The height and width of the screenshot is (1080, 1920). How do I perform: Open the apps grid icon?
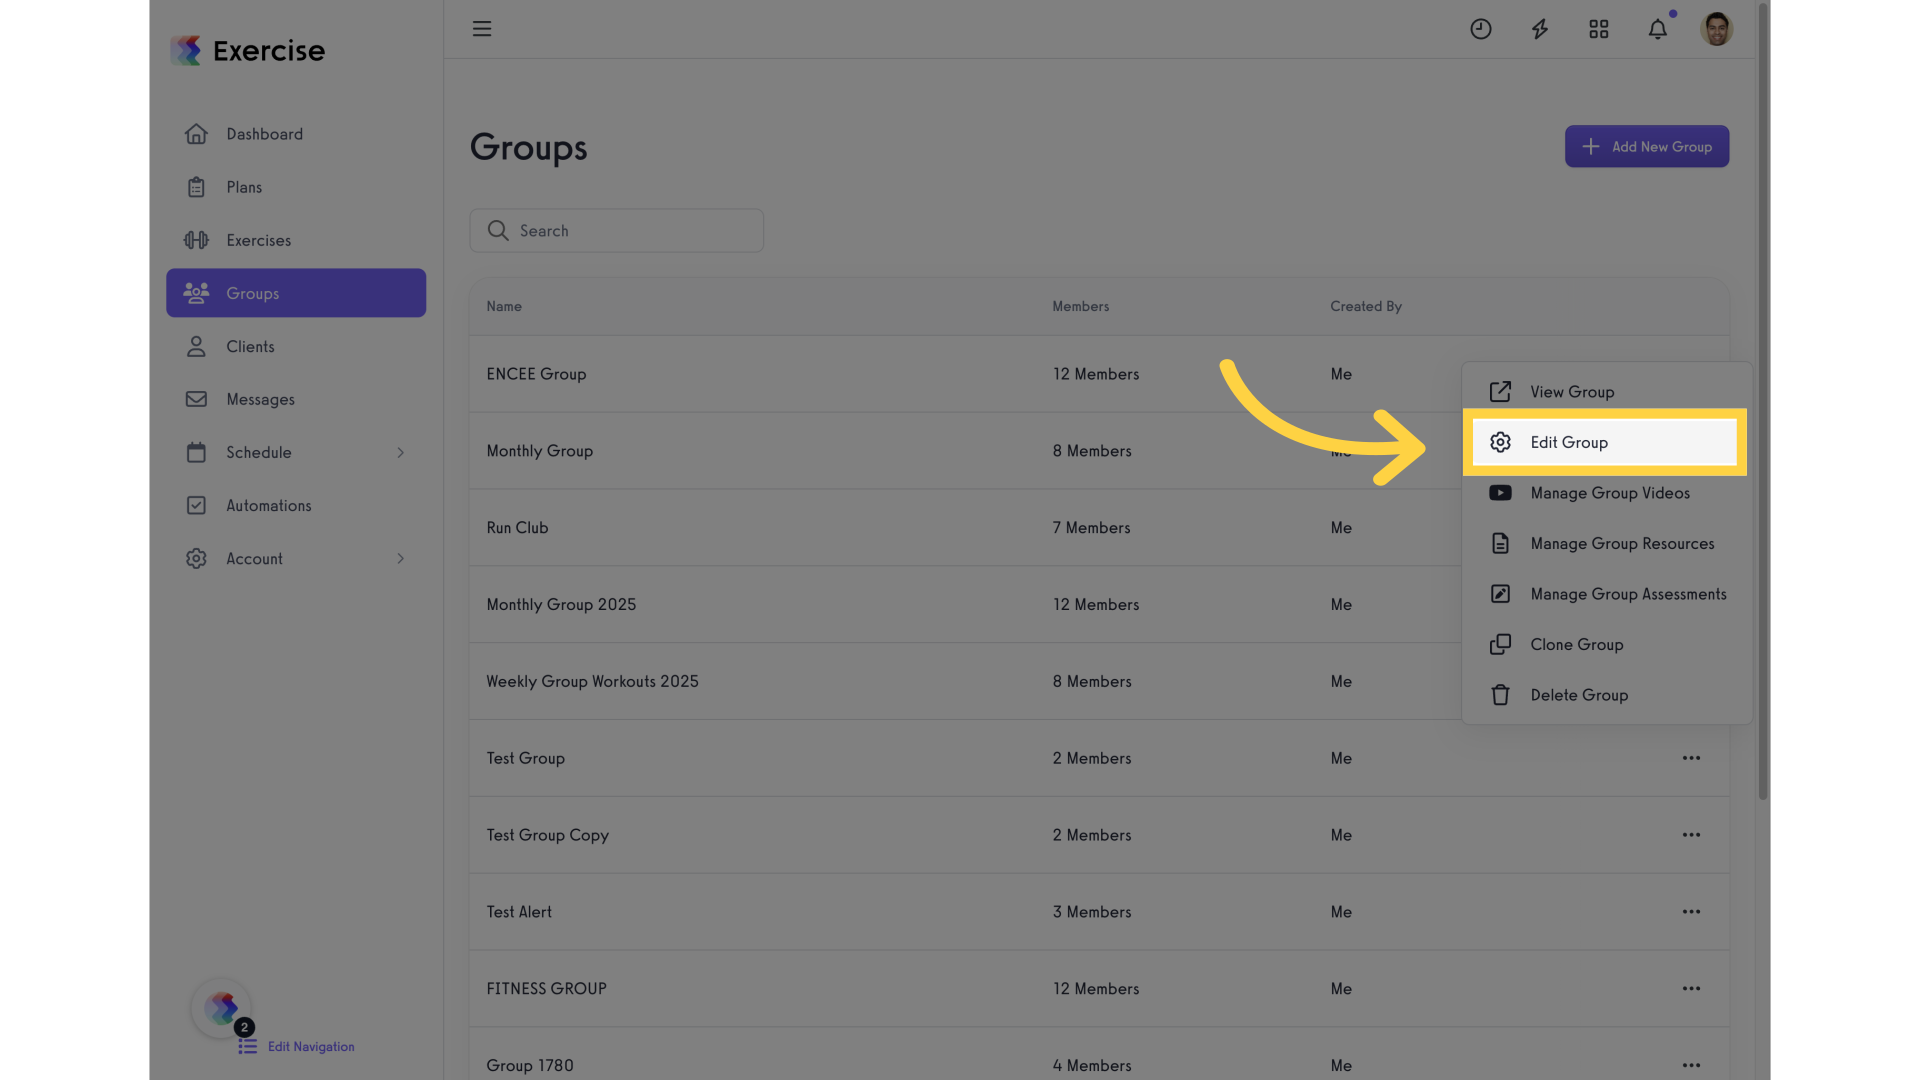(x=1599, y=29)
